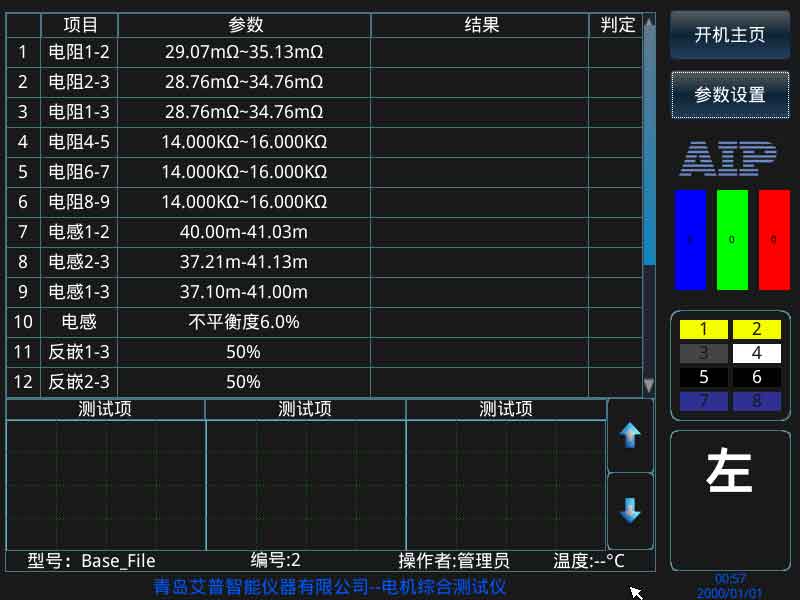The image size is (800, 600).
Task: Select channel 4 in the channel grid
Action: [x=755, y=352]
